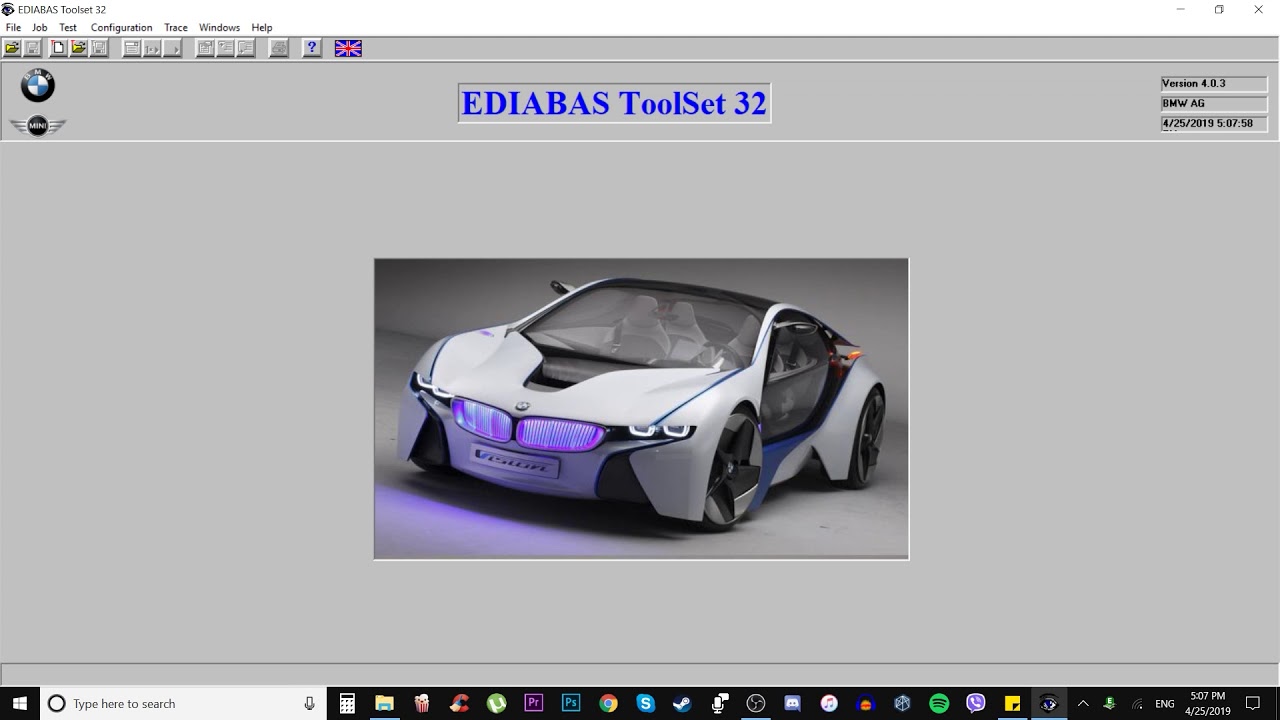Screen dimensions: 1280x720
Task: Open Skype from the taskbar
Action: (645, 704)
